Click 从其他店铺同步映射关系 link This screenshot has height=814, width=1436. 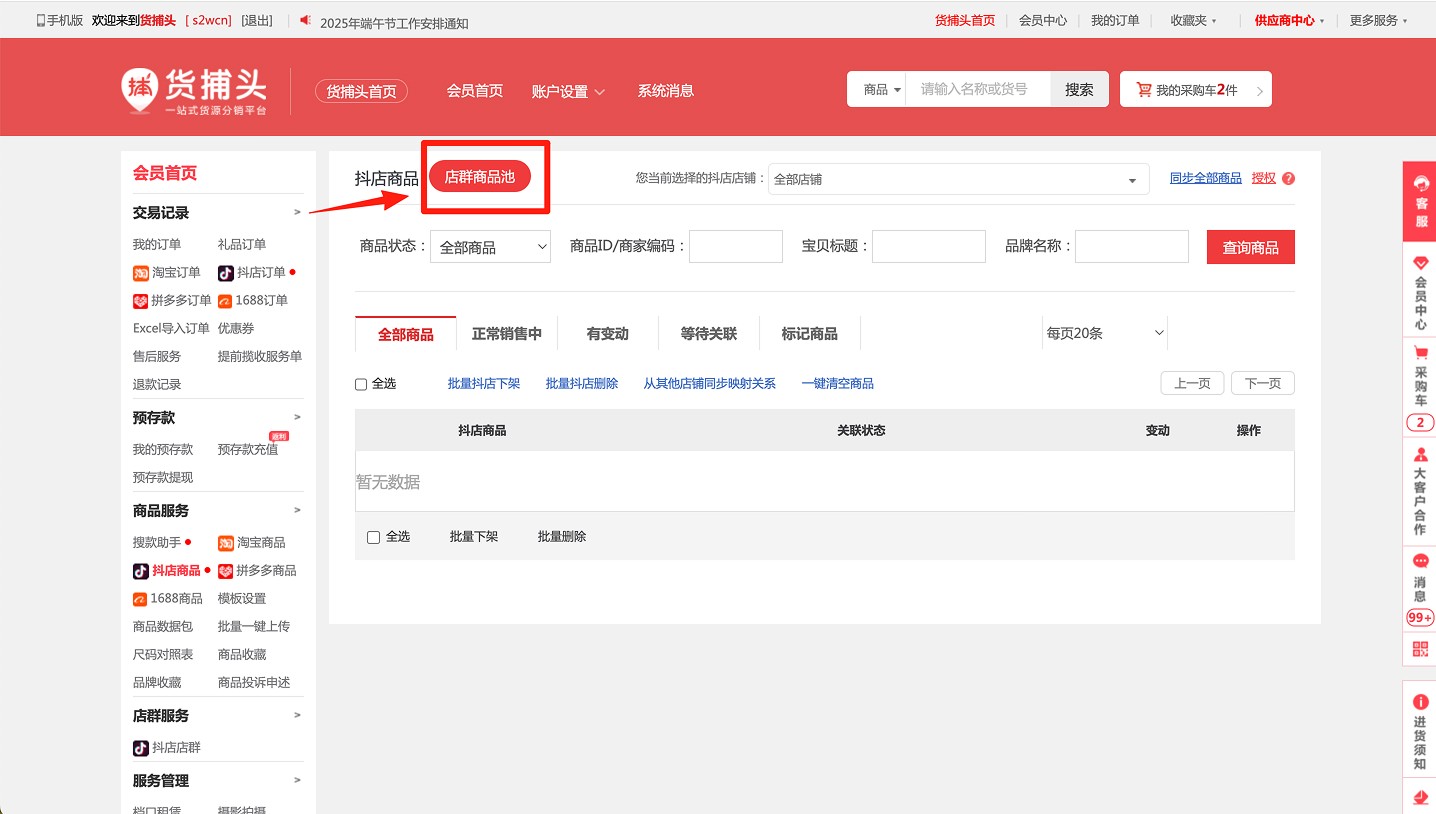pyautogui.click(x=710, y=384)
